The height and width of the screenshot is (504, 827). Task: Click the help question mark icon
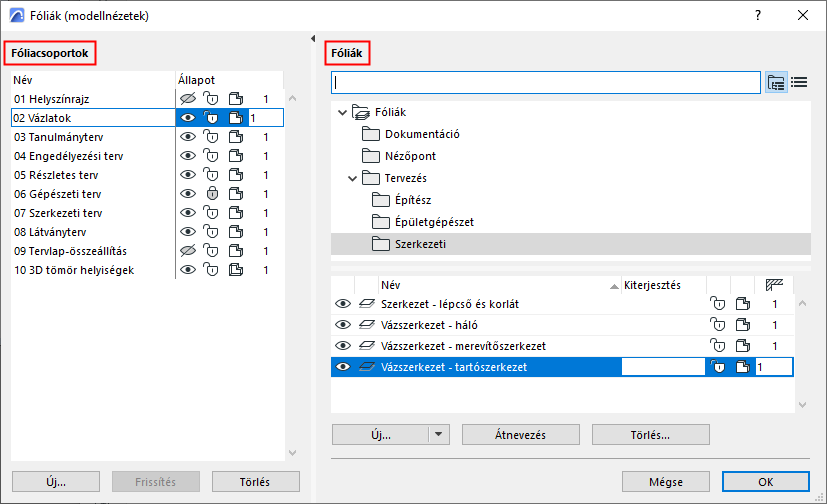[757, 15]
